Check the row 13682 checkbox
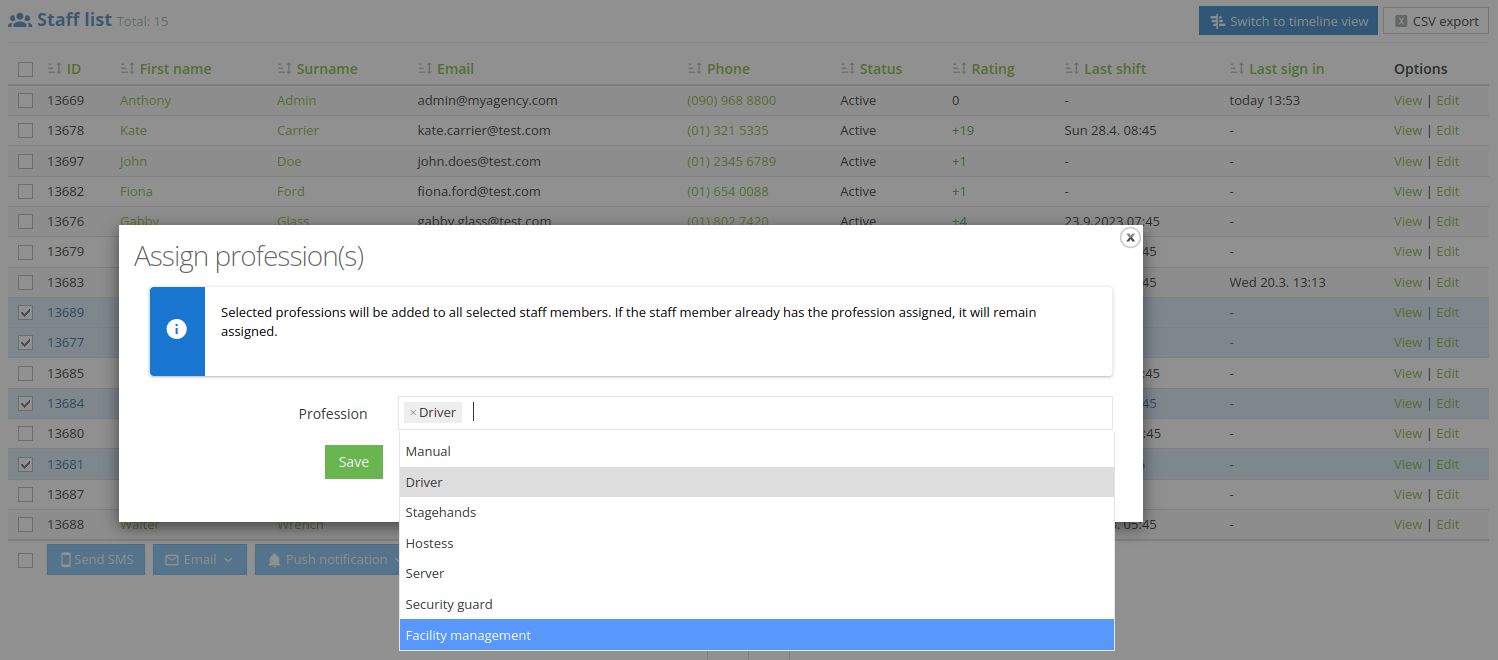 pyautogui.click(x=26, y=191)
